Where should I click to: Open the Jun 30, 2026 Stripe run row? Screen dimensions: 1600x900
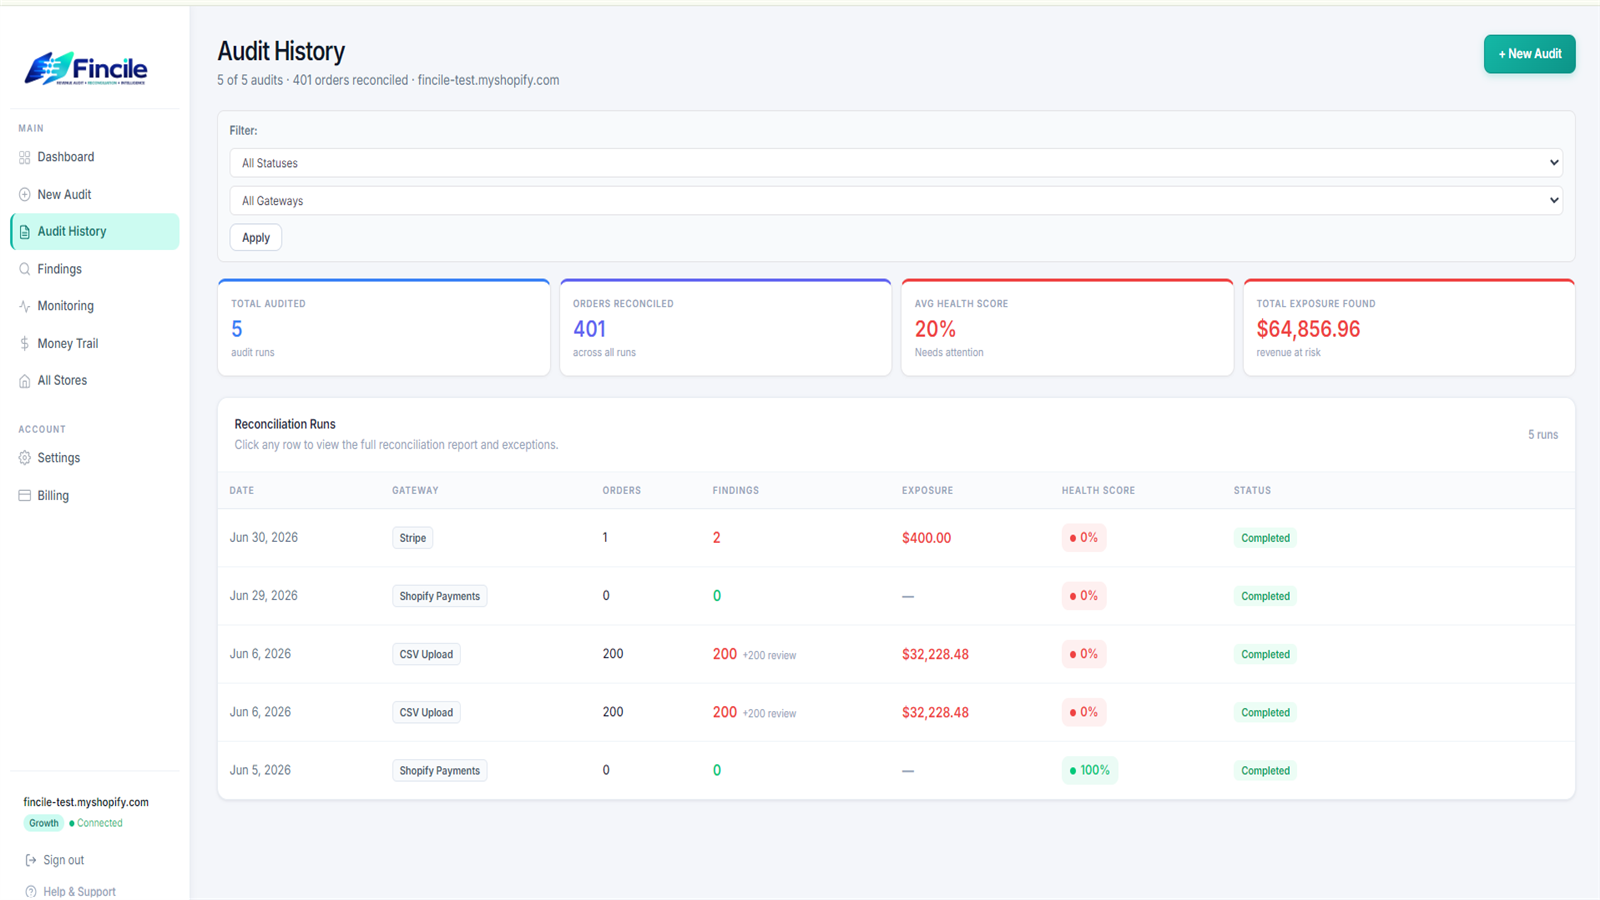[x=896, y=538]
